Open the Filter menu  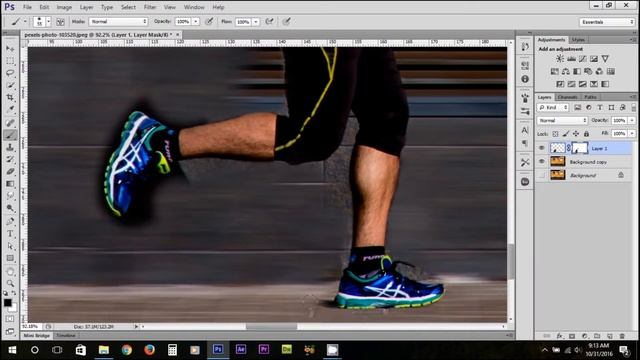click(x=150, y=7)
